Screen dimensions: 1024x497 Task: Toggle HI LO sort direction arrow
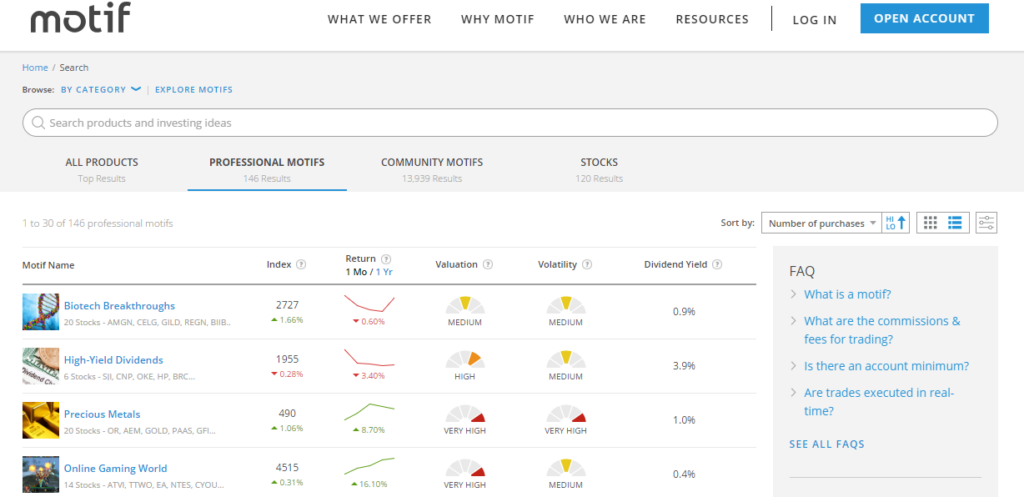[x=896, y=223]
